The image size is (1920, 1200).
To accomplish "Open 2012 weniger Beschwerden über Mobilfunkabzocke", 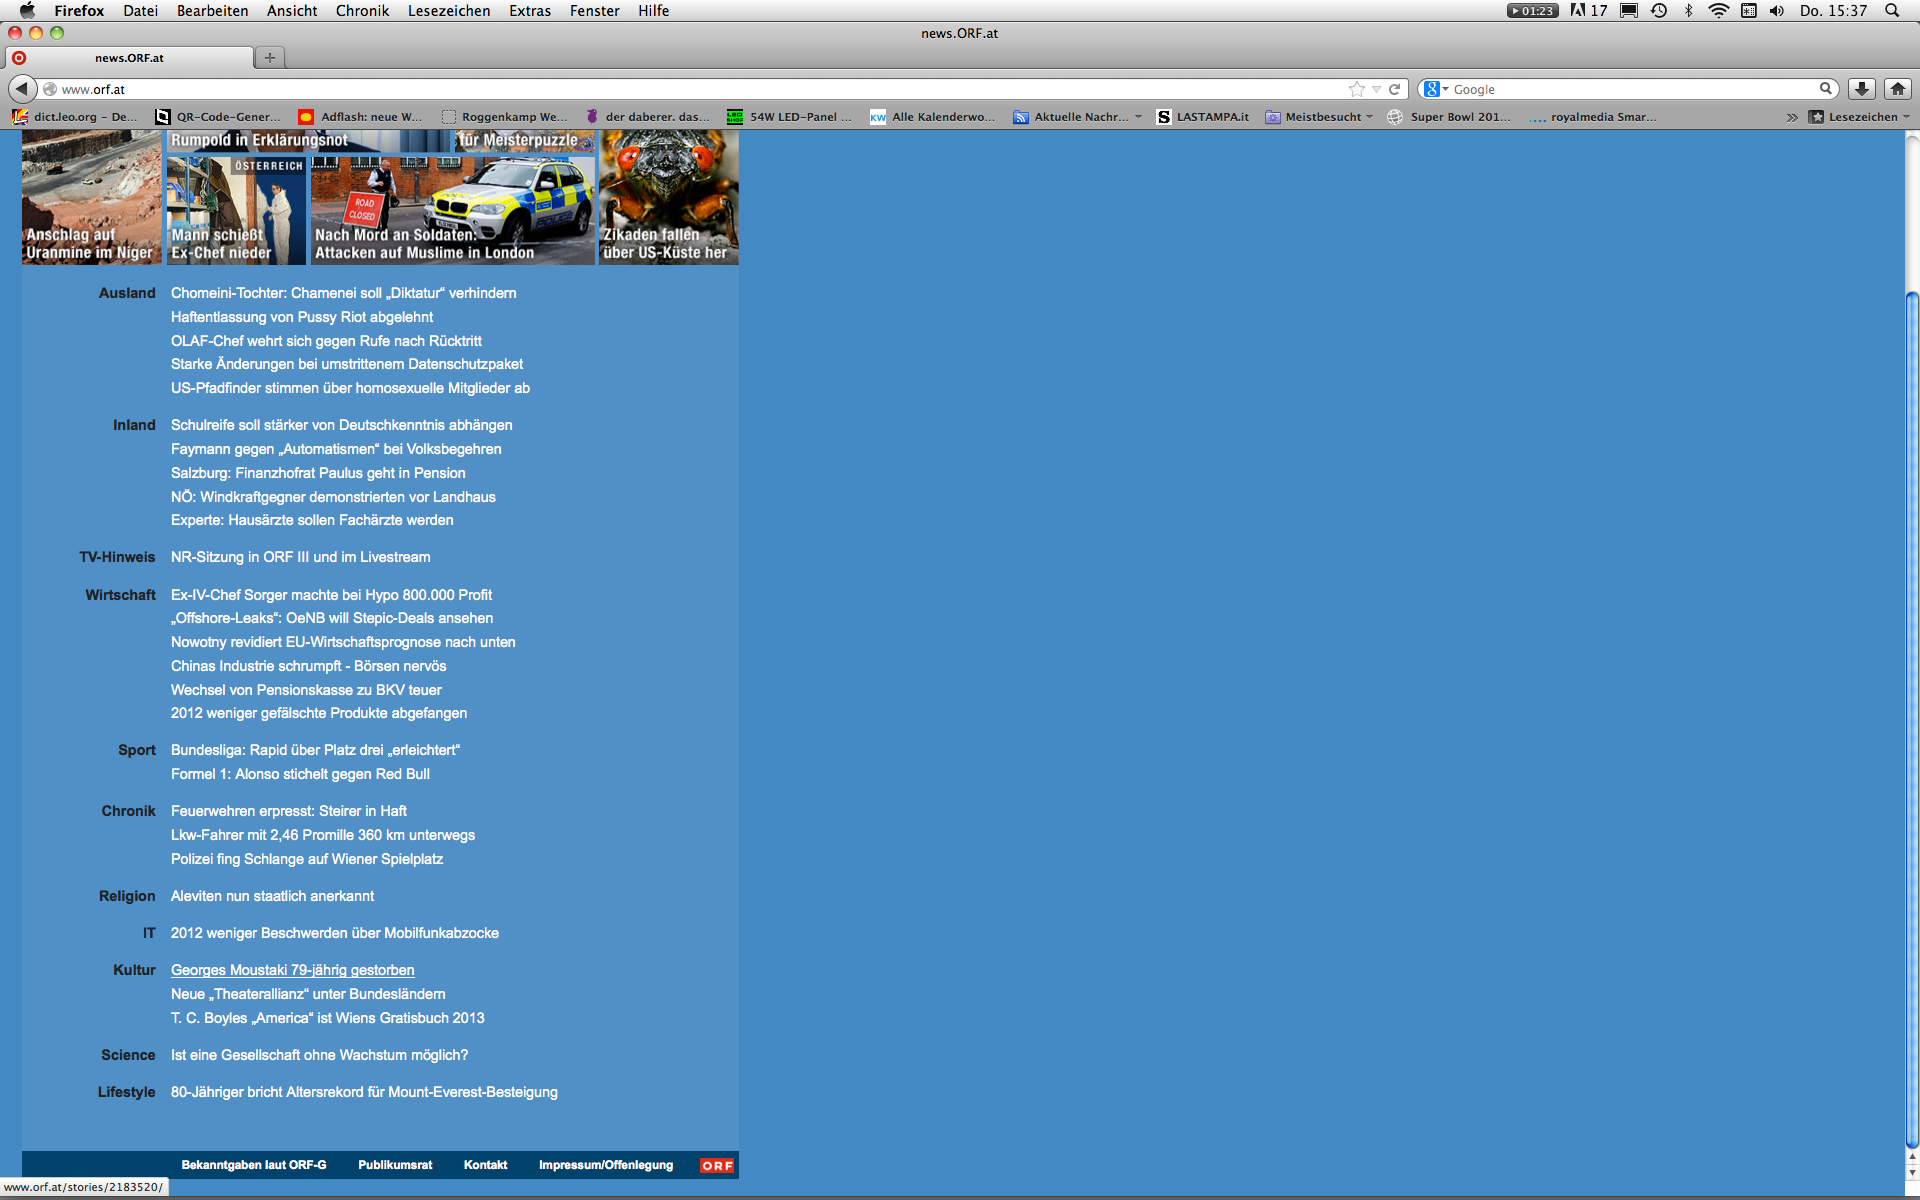I will (335, 933).
